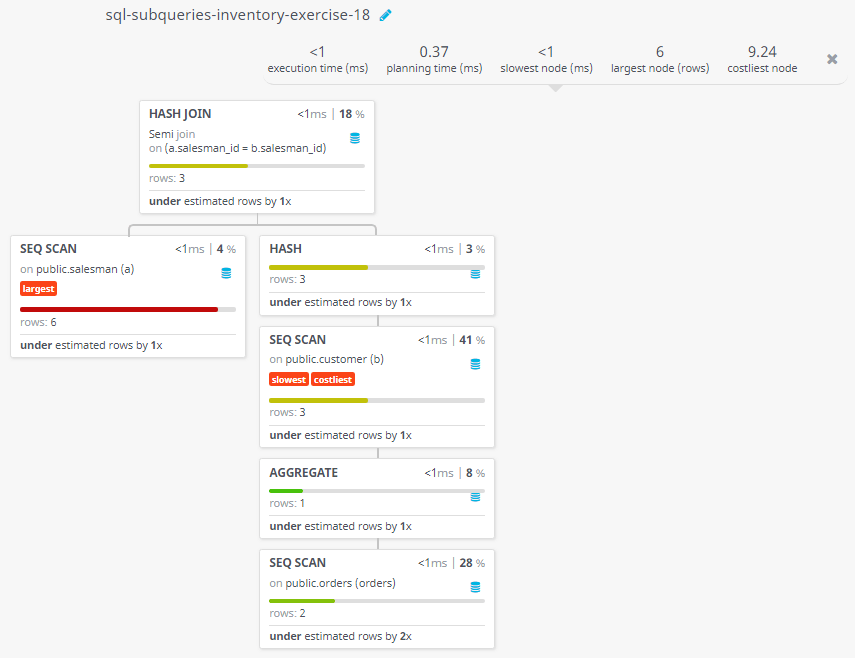Click the database icon in the orders Seq Scan node
Image resolution: width=855 pixels, height=658 pixels.
475,587
